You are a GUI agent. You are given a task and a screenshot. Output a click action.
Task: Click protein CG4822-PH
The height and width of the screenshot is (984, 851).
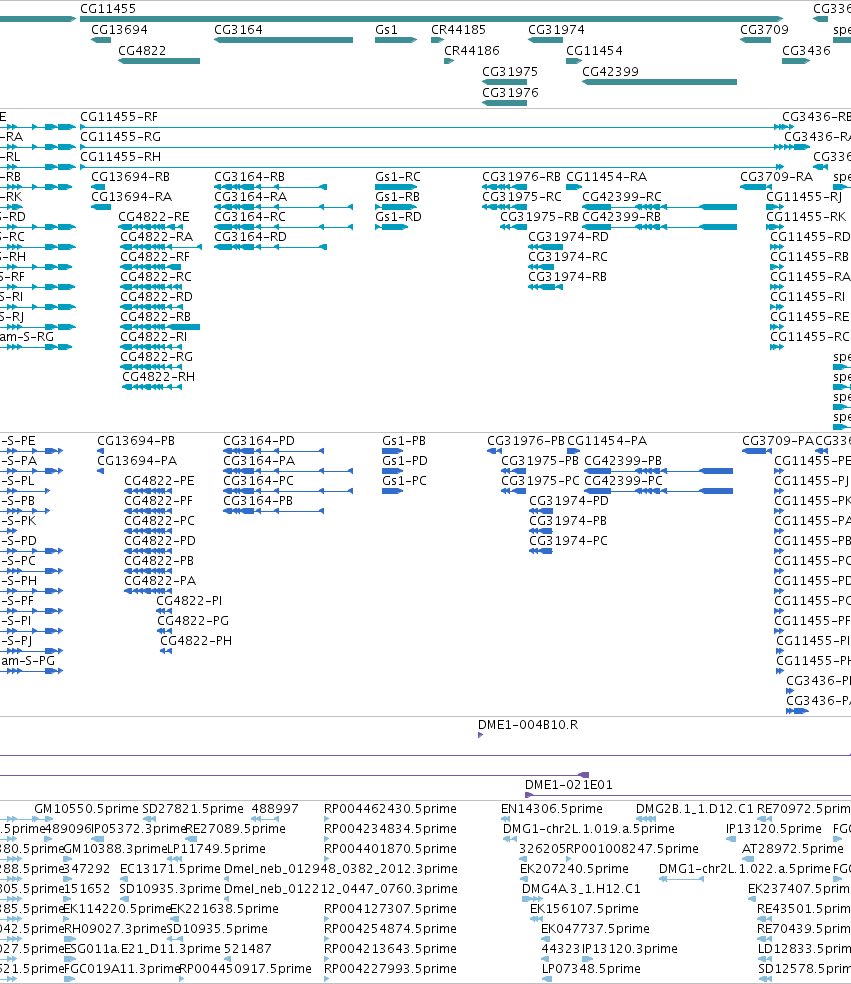pos(196,641)
